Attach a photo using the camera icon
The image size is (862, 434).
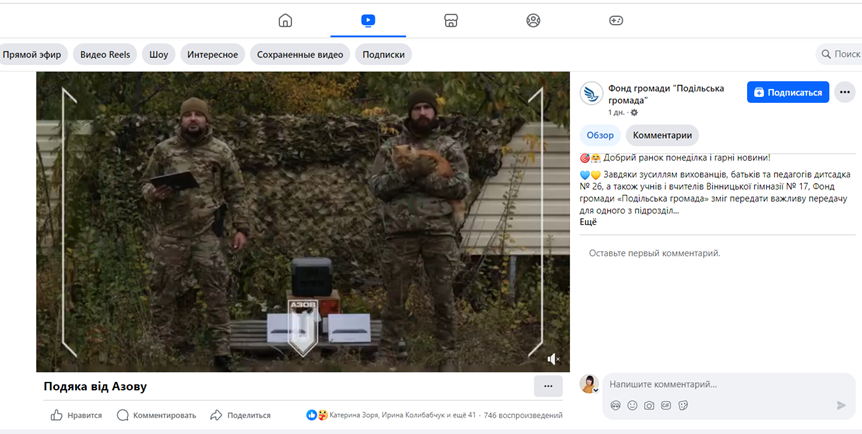(x=649, y=405)
